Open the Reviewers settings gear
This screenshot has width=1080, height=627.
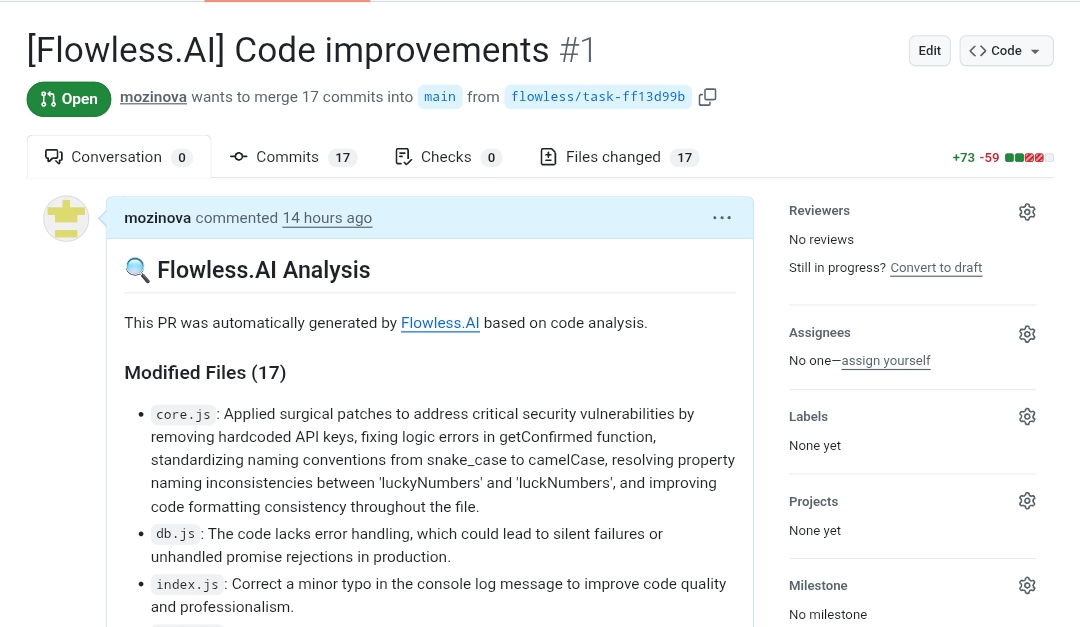pos(1027,211)
